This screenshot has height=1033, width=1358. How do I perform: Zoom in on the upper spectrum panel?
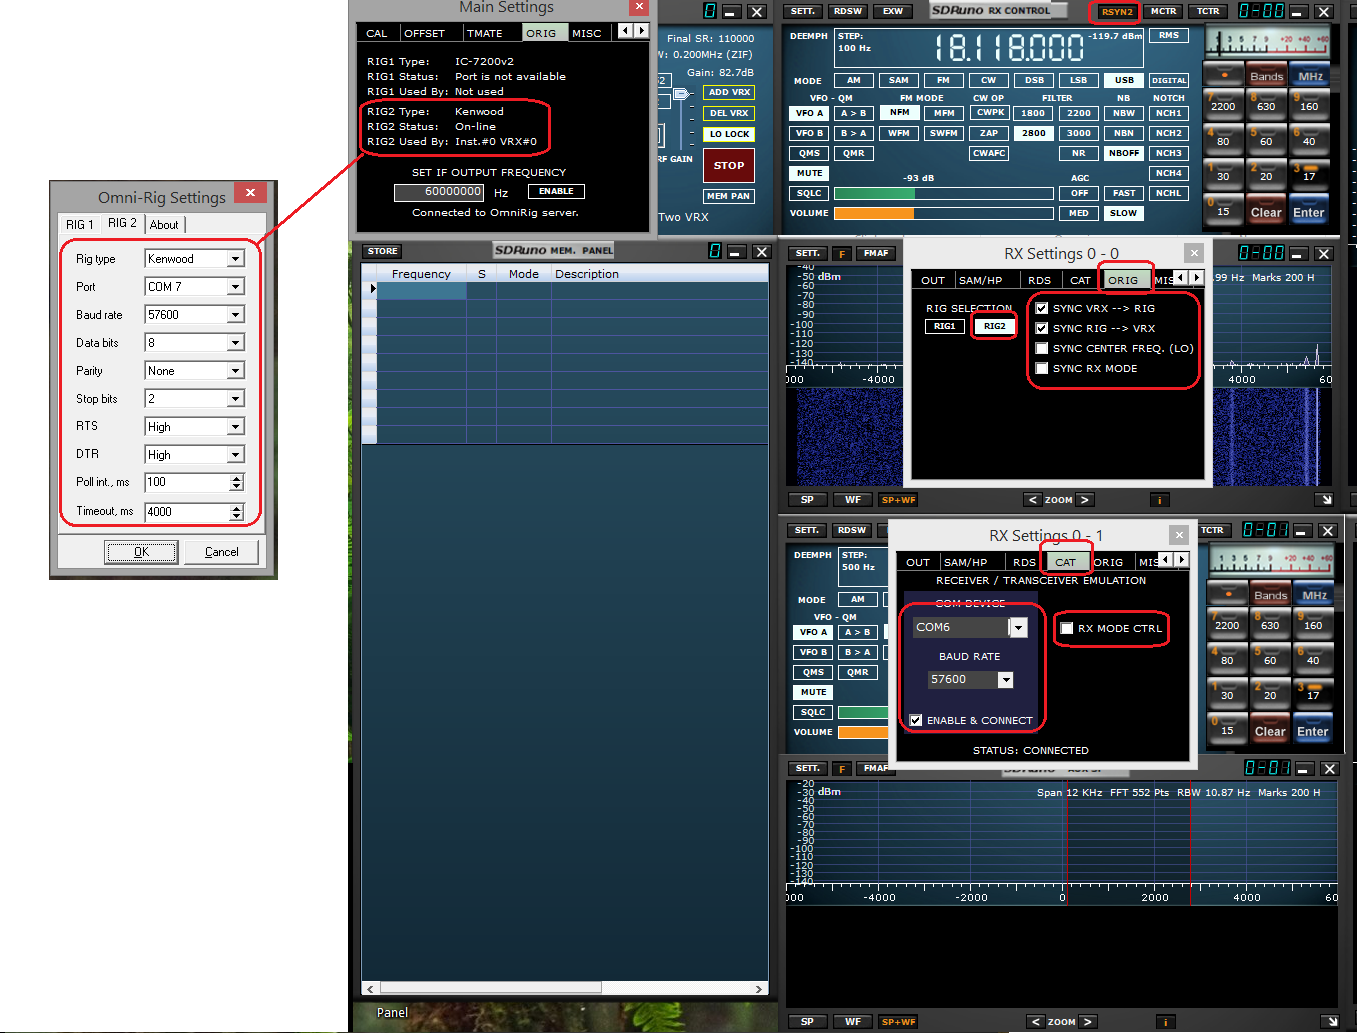click(x=1085, y=500)
